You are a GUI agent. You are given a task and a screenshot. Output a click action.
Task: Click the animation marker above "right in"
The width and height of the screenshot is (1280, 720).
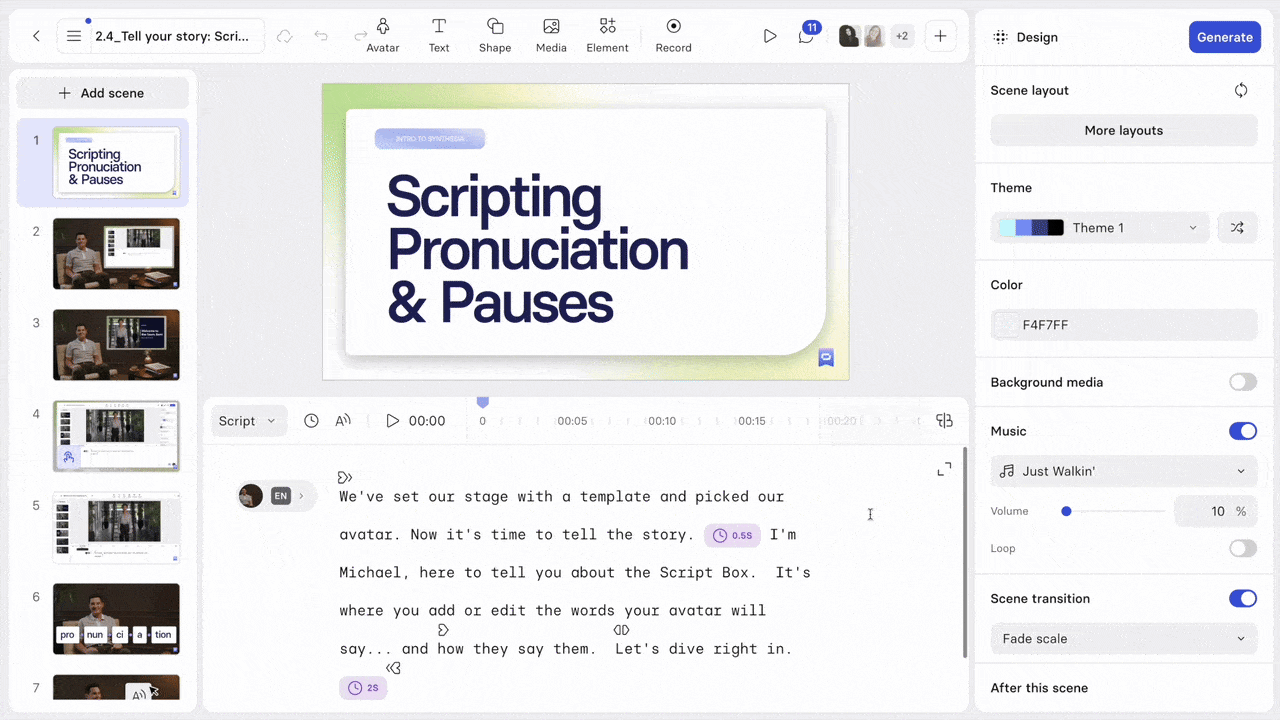coord(621,630)
